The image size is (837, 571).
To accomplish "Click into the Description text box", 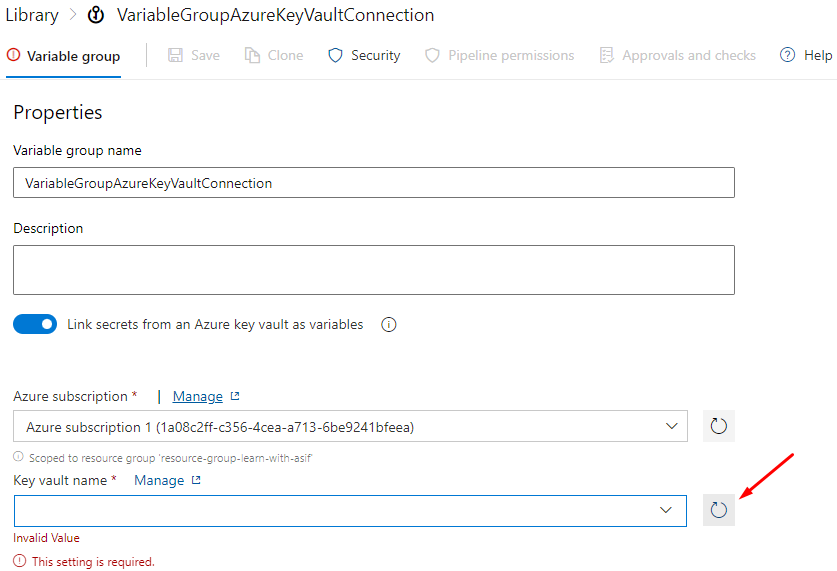I will (x=373, y=270).
